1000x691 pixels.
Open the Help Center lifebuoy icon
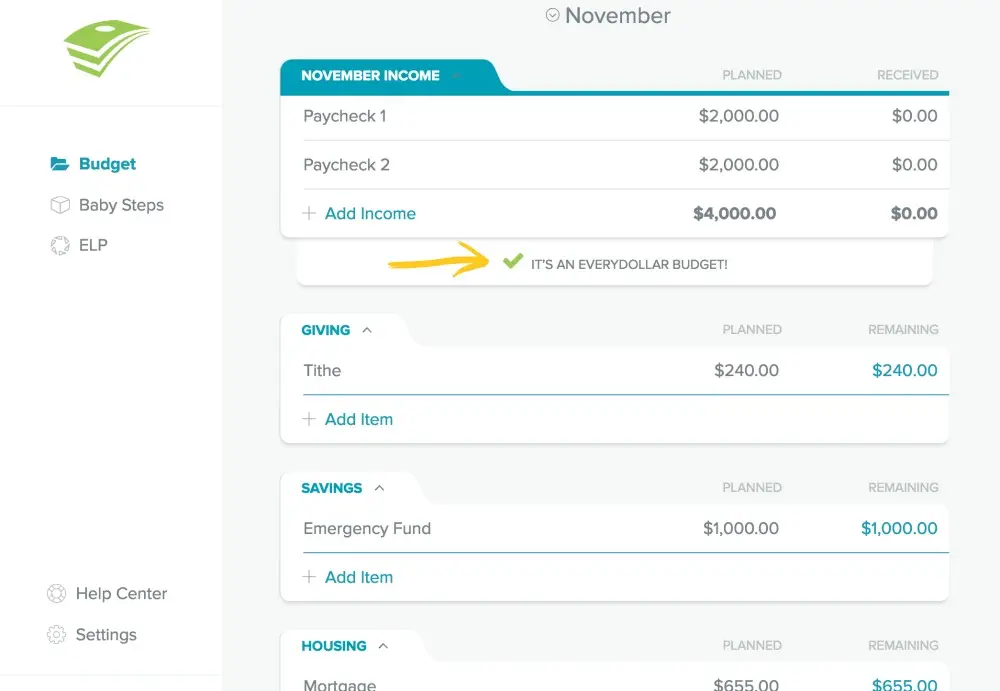(x=56, y=593)
